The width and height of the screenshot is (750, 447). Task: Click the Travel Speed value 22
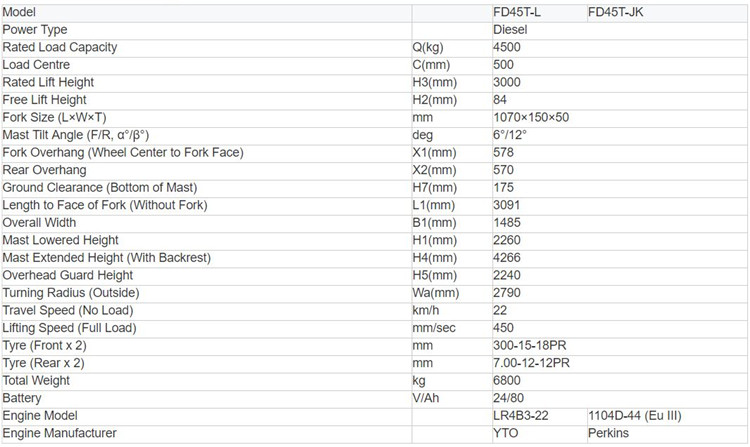[x=500, y=310]
